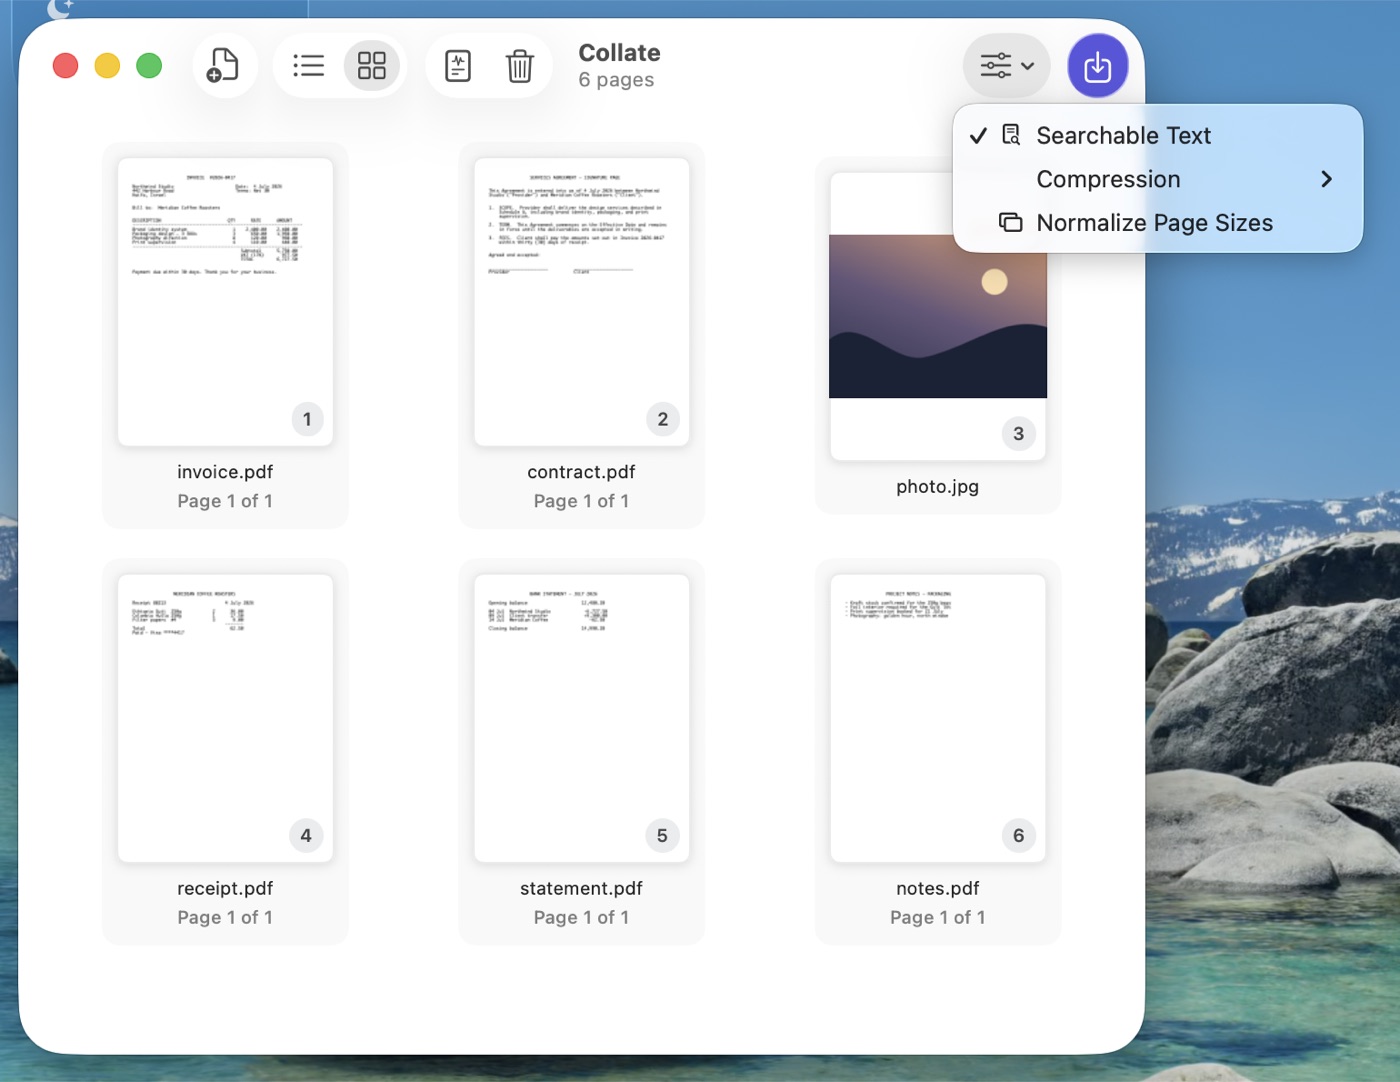
Task: Select the contract.pdf page thumbnail
Action: tap(581, 301)
